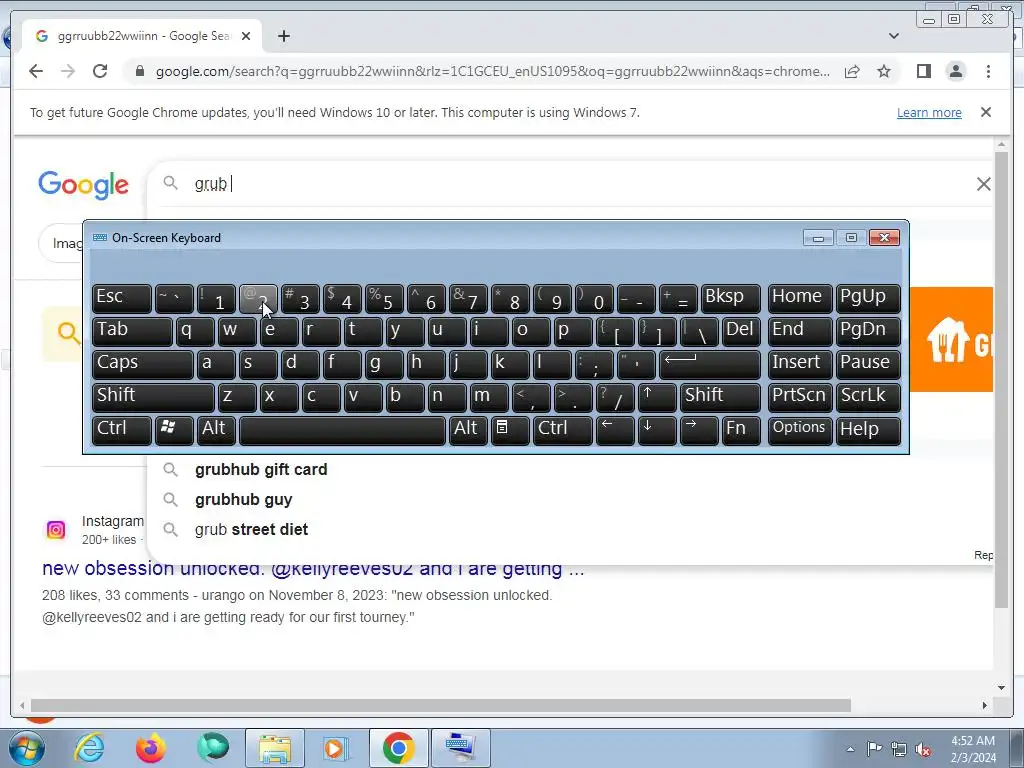Image resolution: width=1024 pixels, height=768 pixels.
Task: Show hidden tray icons arrow
Action: pos(850,749)
